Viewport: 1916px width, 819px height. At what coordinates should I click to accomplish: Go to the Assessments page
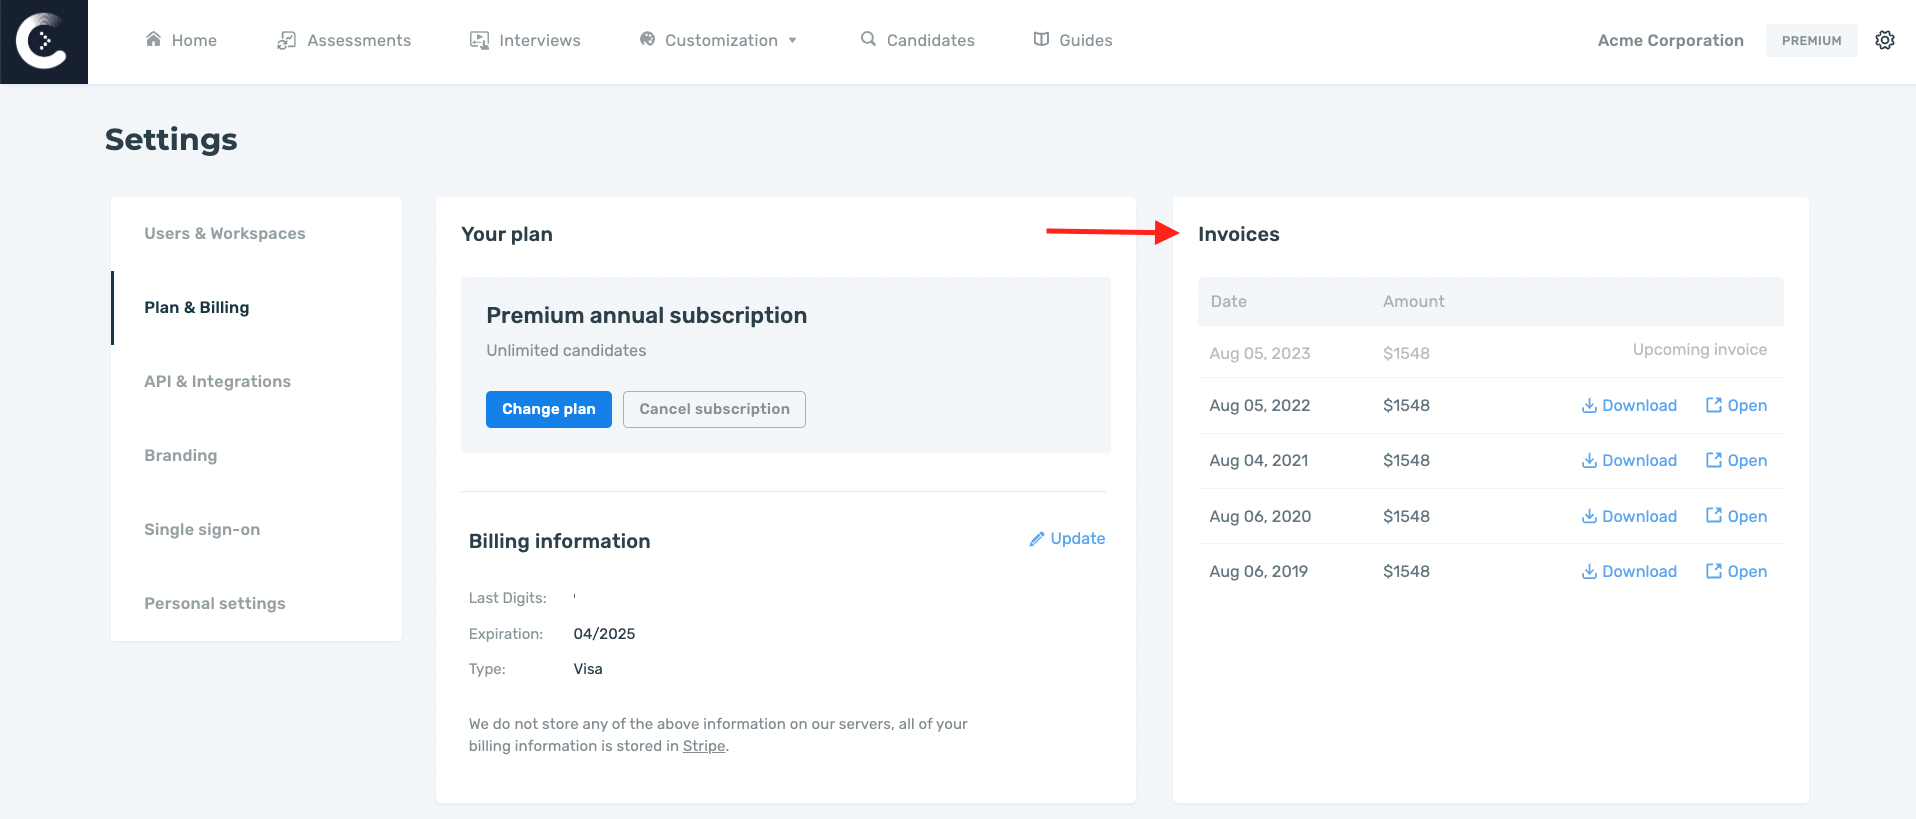tap(344, 40)
